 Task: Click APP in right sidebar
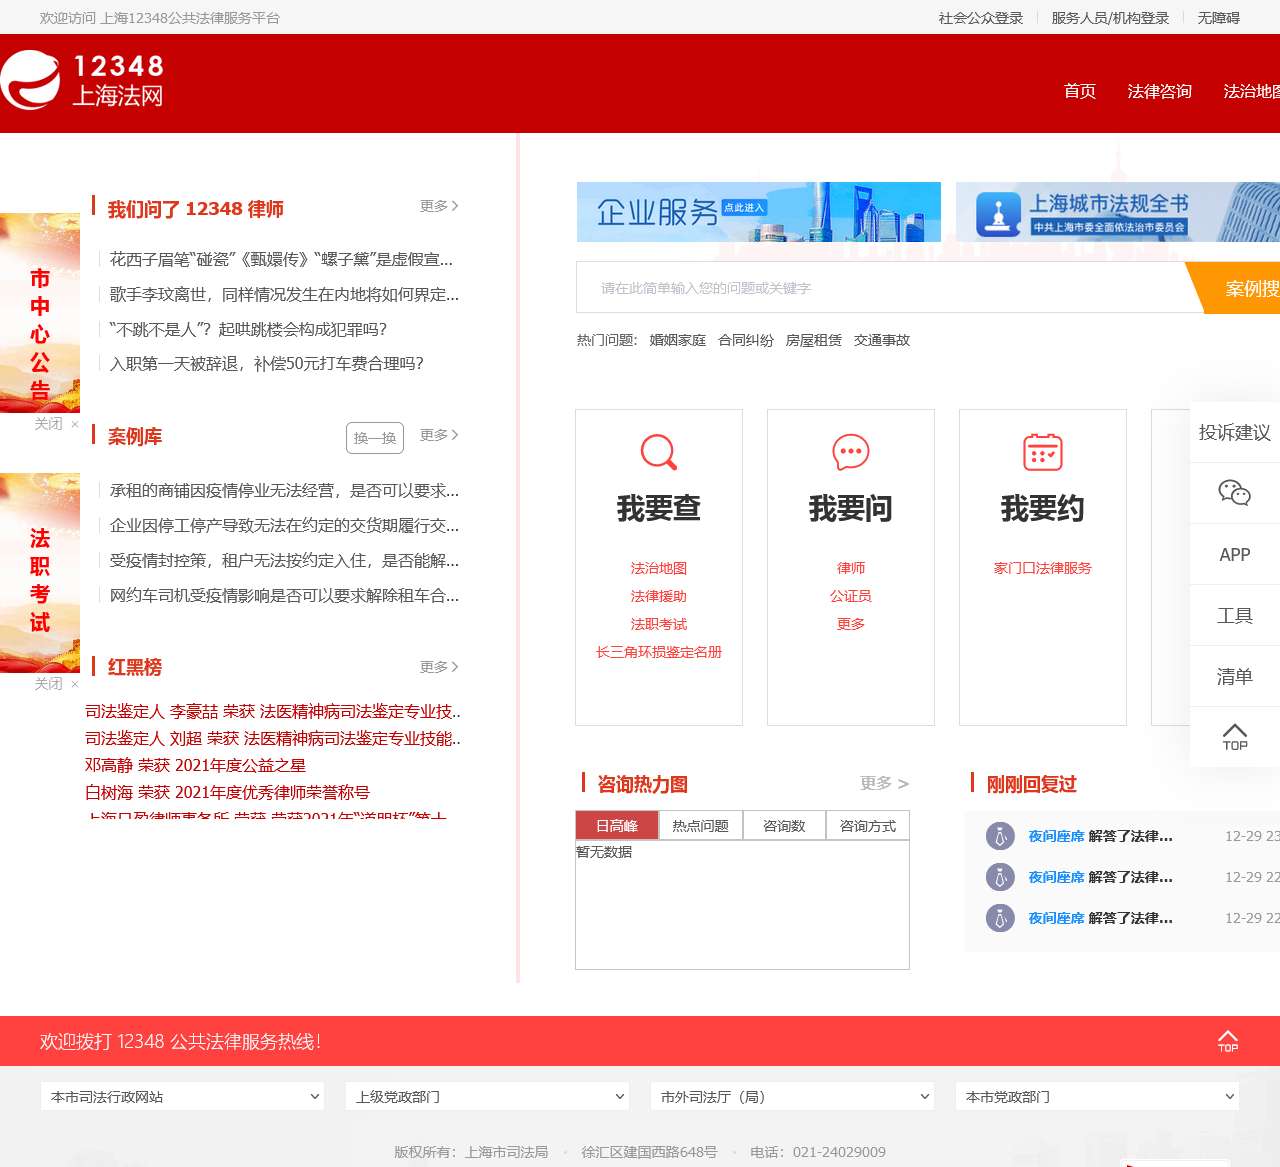tap(1235, 554)
